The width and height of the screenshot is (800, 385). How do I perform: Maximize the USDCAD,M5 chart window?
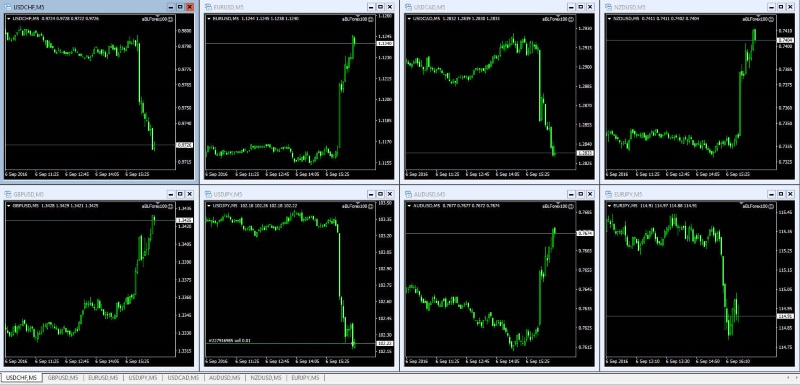point(580,7)
